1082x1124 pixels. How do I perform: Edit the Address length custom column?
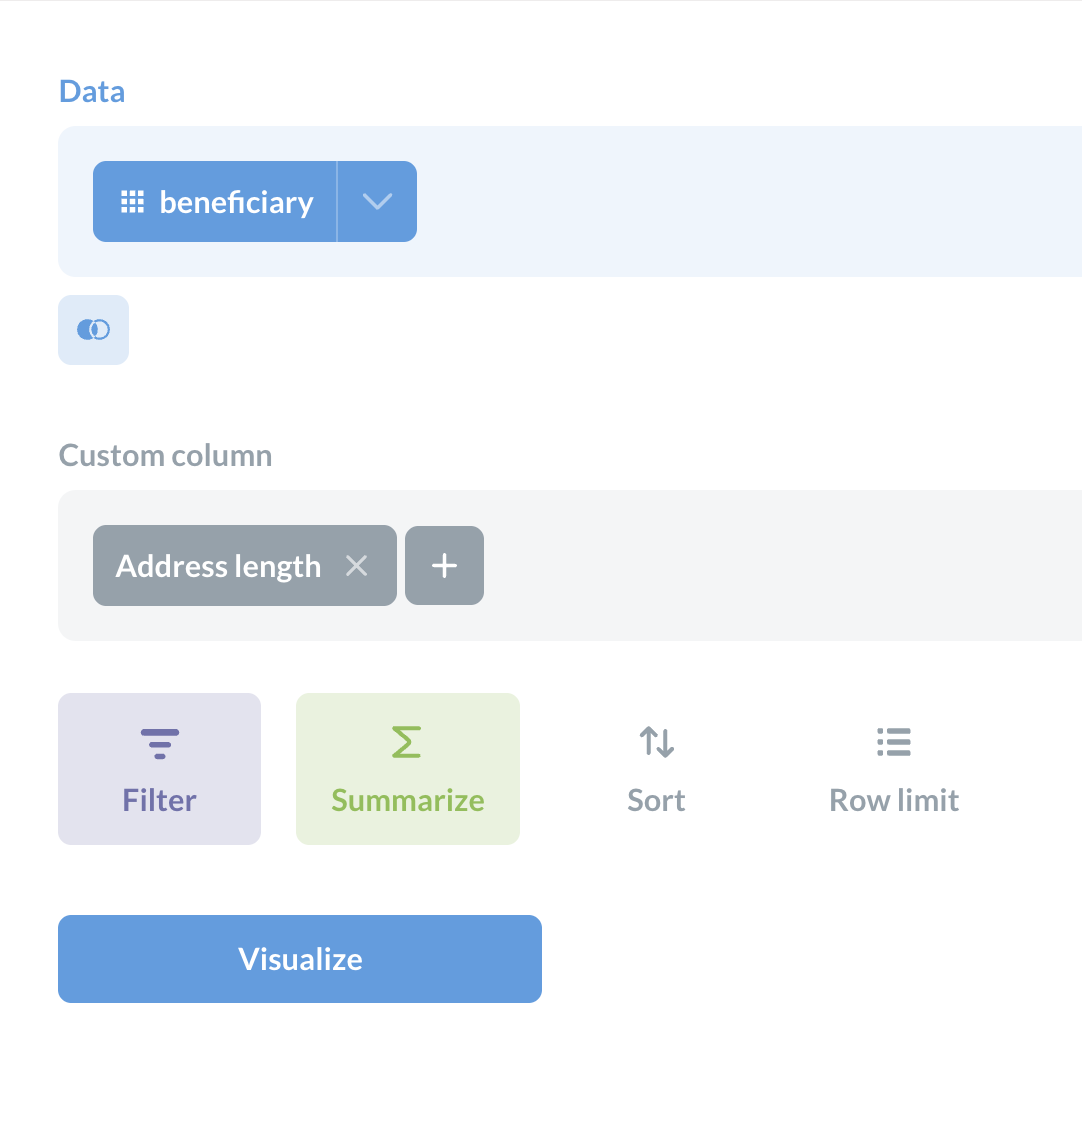(218, 566)
